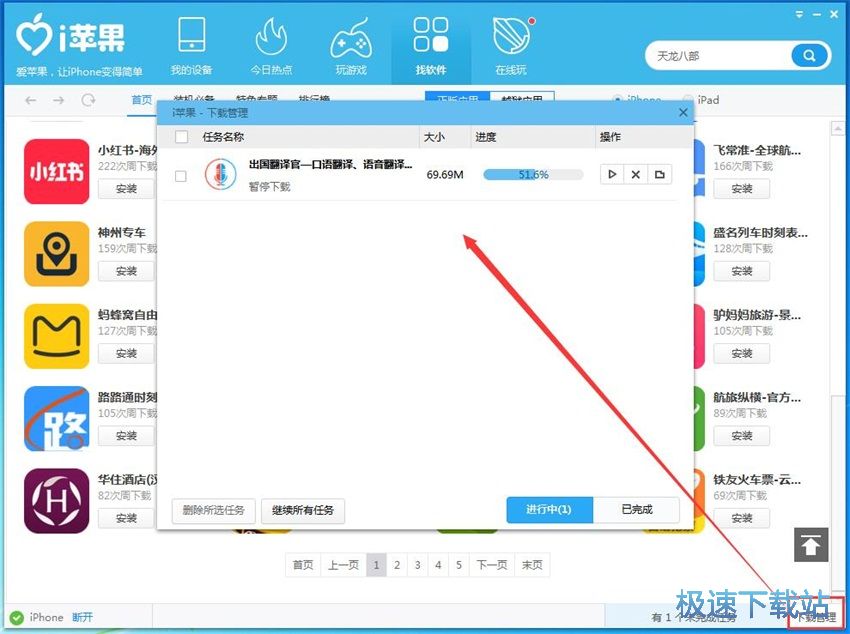Go to page 5 in pagination

459,565
